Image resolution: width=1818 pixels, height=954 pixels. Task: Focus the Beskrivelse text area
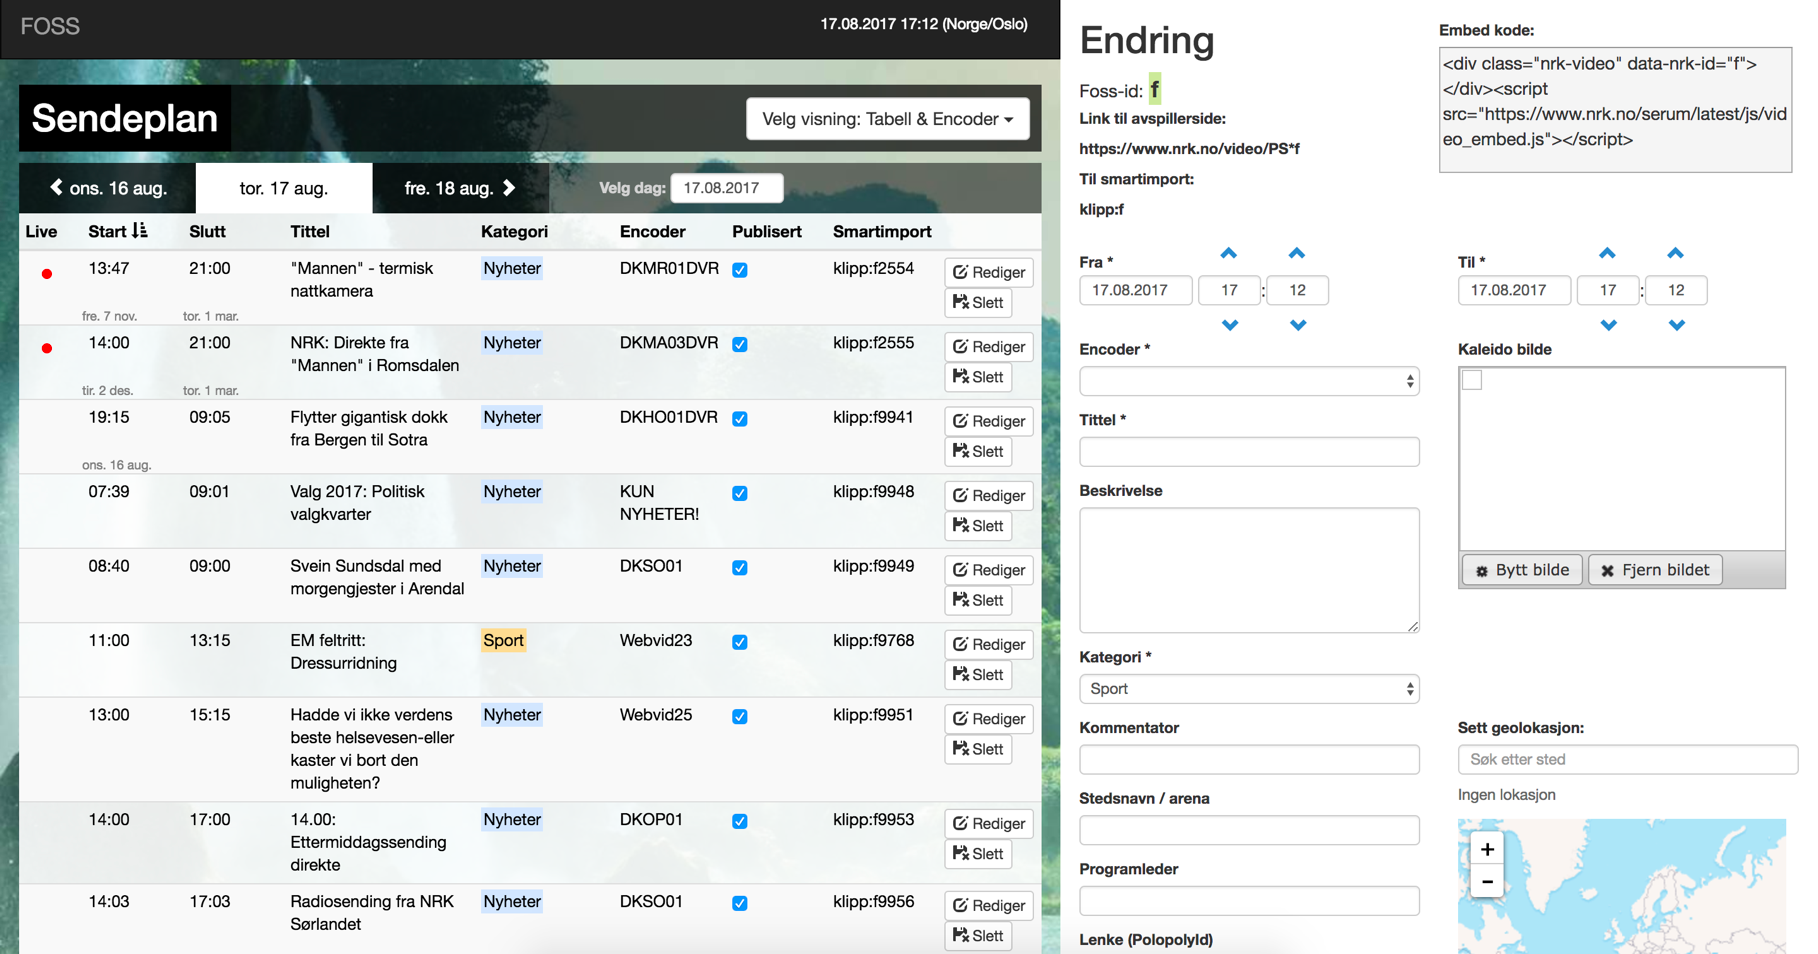click(x=1249, y=570)
